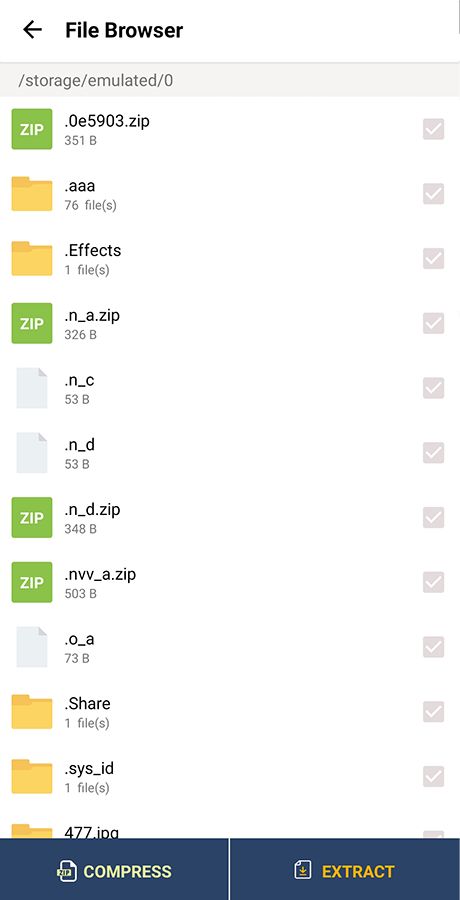This screenshot has height=900, width=460.
Task: Click the EXTRACT button
Action: [x=345, y=870]
